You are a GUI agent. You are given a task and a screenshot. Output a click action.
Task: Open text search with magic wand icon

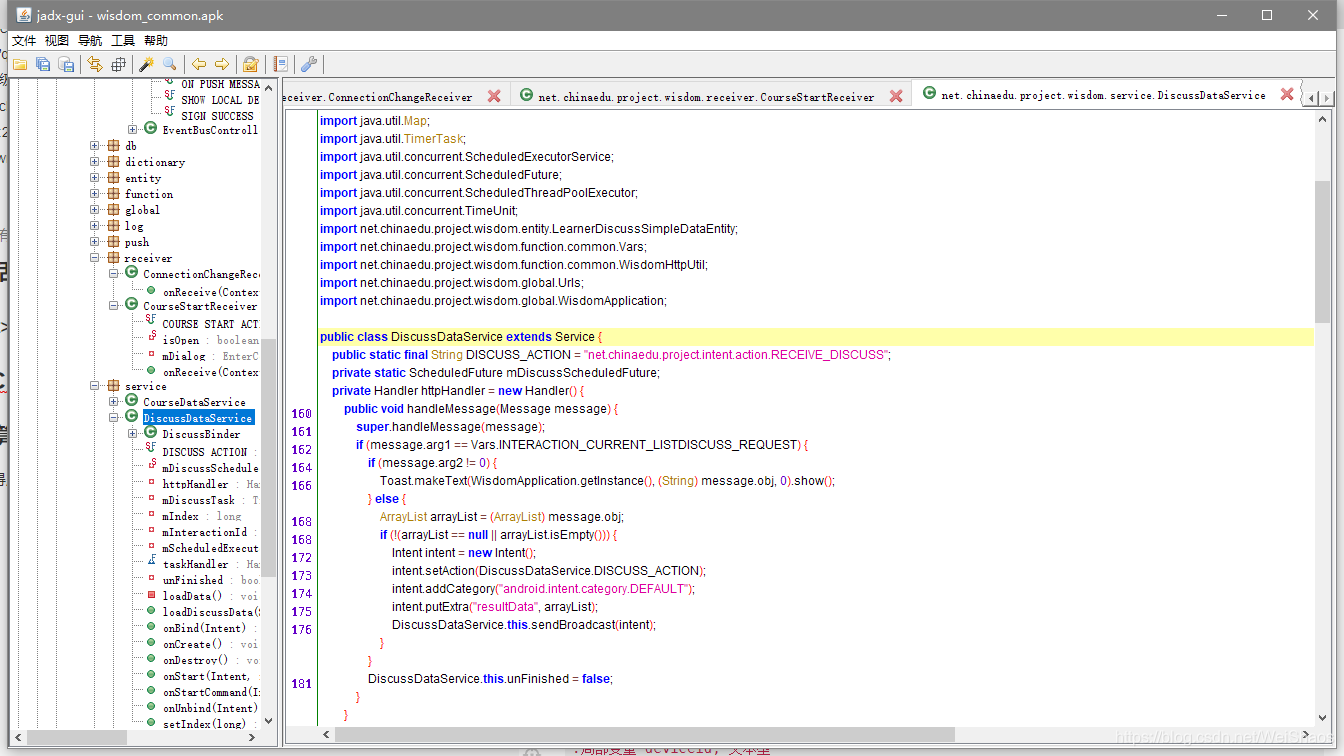click(146, 64)
